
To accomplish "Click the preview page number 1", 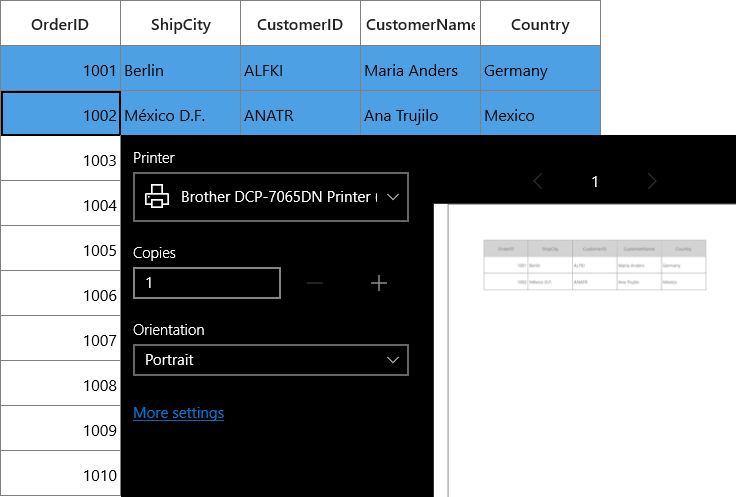I will click(595, 182).
